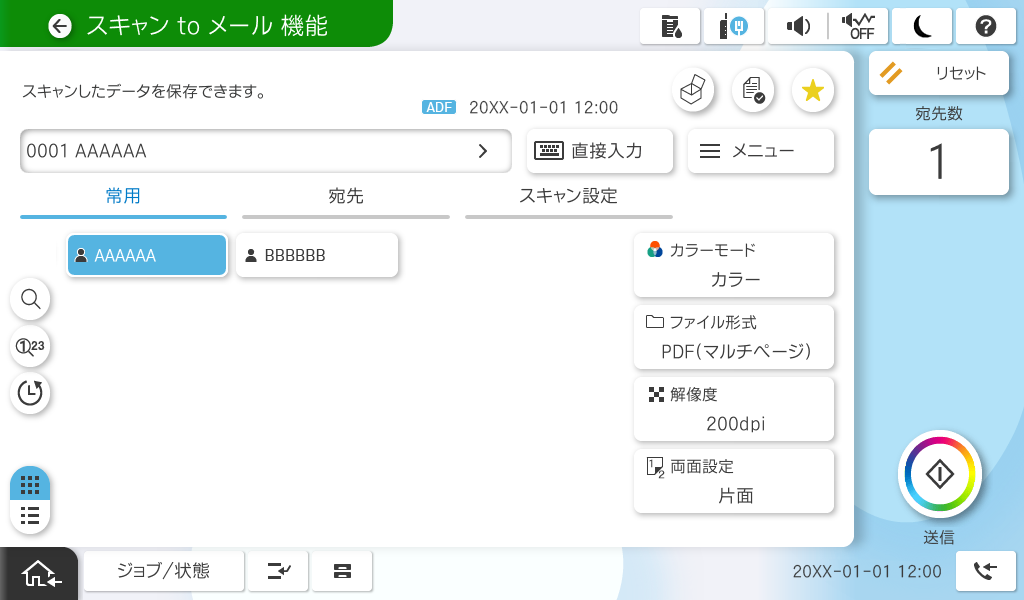
Task: Expand the 解像度 200dpi option
Action: tap(733, 409)
